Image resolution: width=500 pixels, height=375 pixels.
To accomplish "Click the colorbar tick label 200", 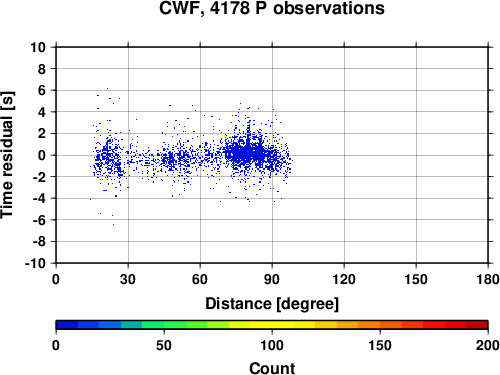I will (488, 345).
